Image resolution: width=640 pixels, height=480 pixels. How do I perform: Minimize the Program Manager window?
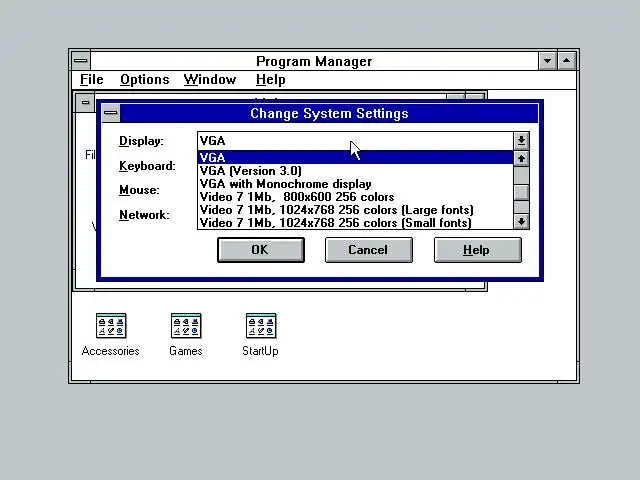click(x=547, y=61)
